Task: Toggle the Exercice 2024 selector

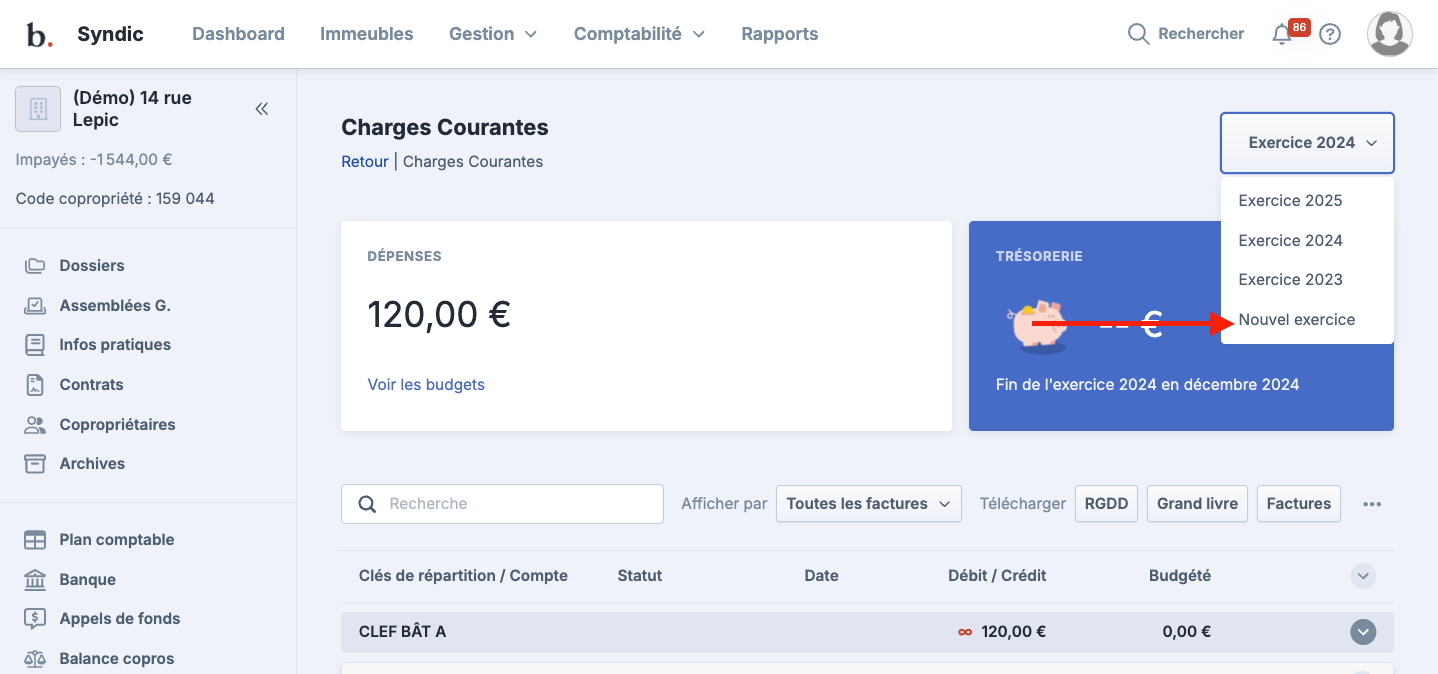Action: tap(1306, 143)
